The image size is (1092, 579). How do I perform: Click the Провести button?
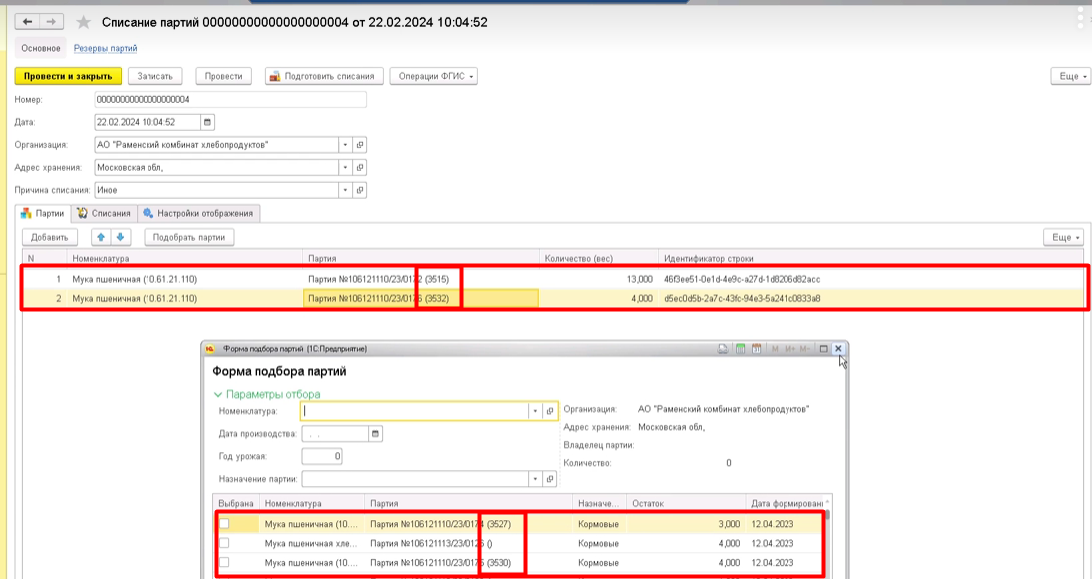224,76
